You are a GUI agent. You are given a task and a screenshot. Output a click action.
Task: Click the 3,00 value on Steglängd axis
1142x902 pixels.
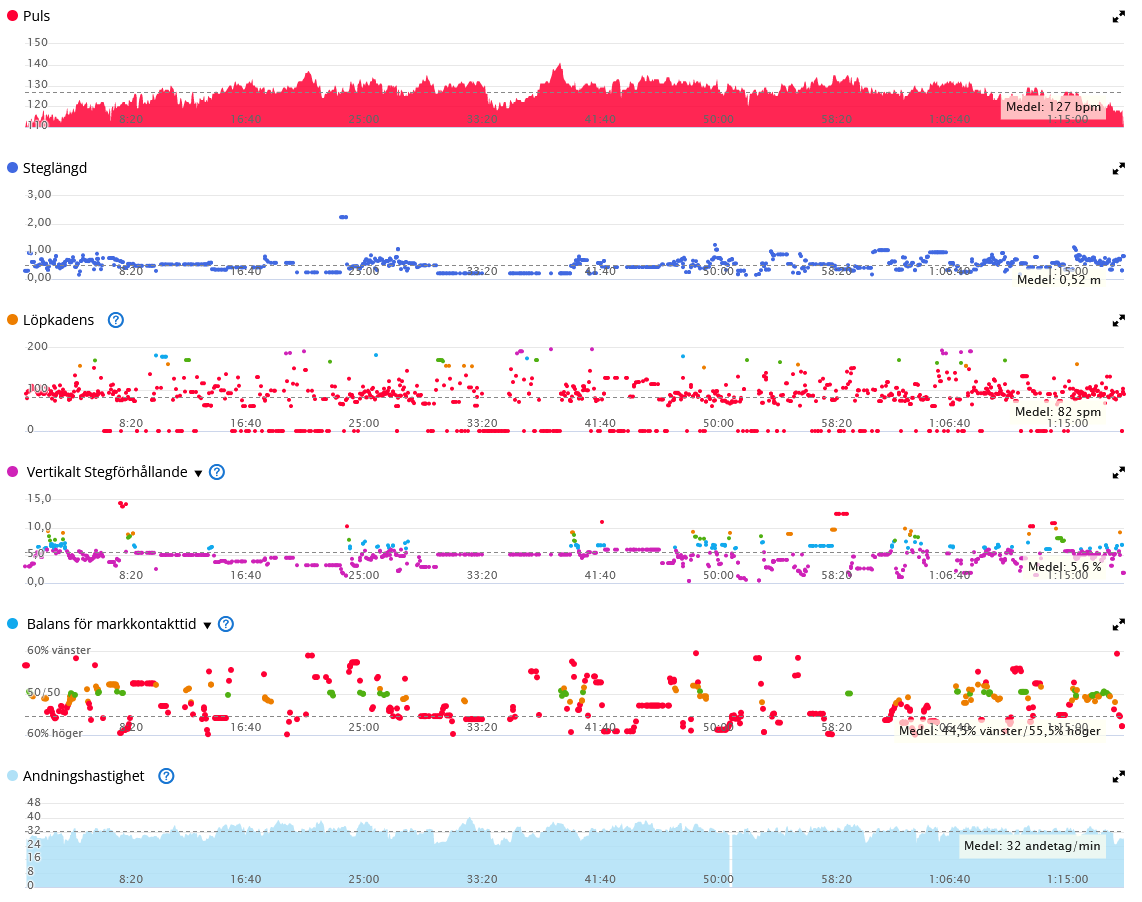[39, 194]
